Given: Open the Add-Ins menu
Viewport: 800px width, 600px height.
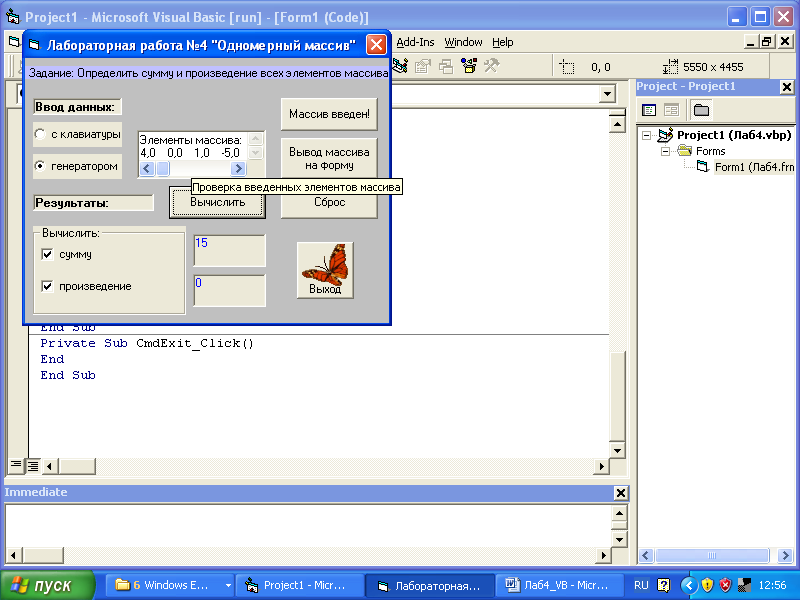Looking at the screenshot, I should click(415, 42).
